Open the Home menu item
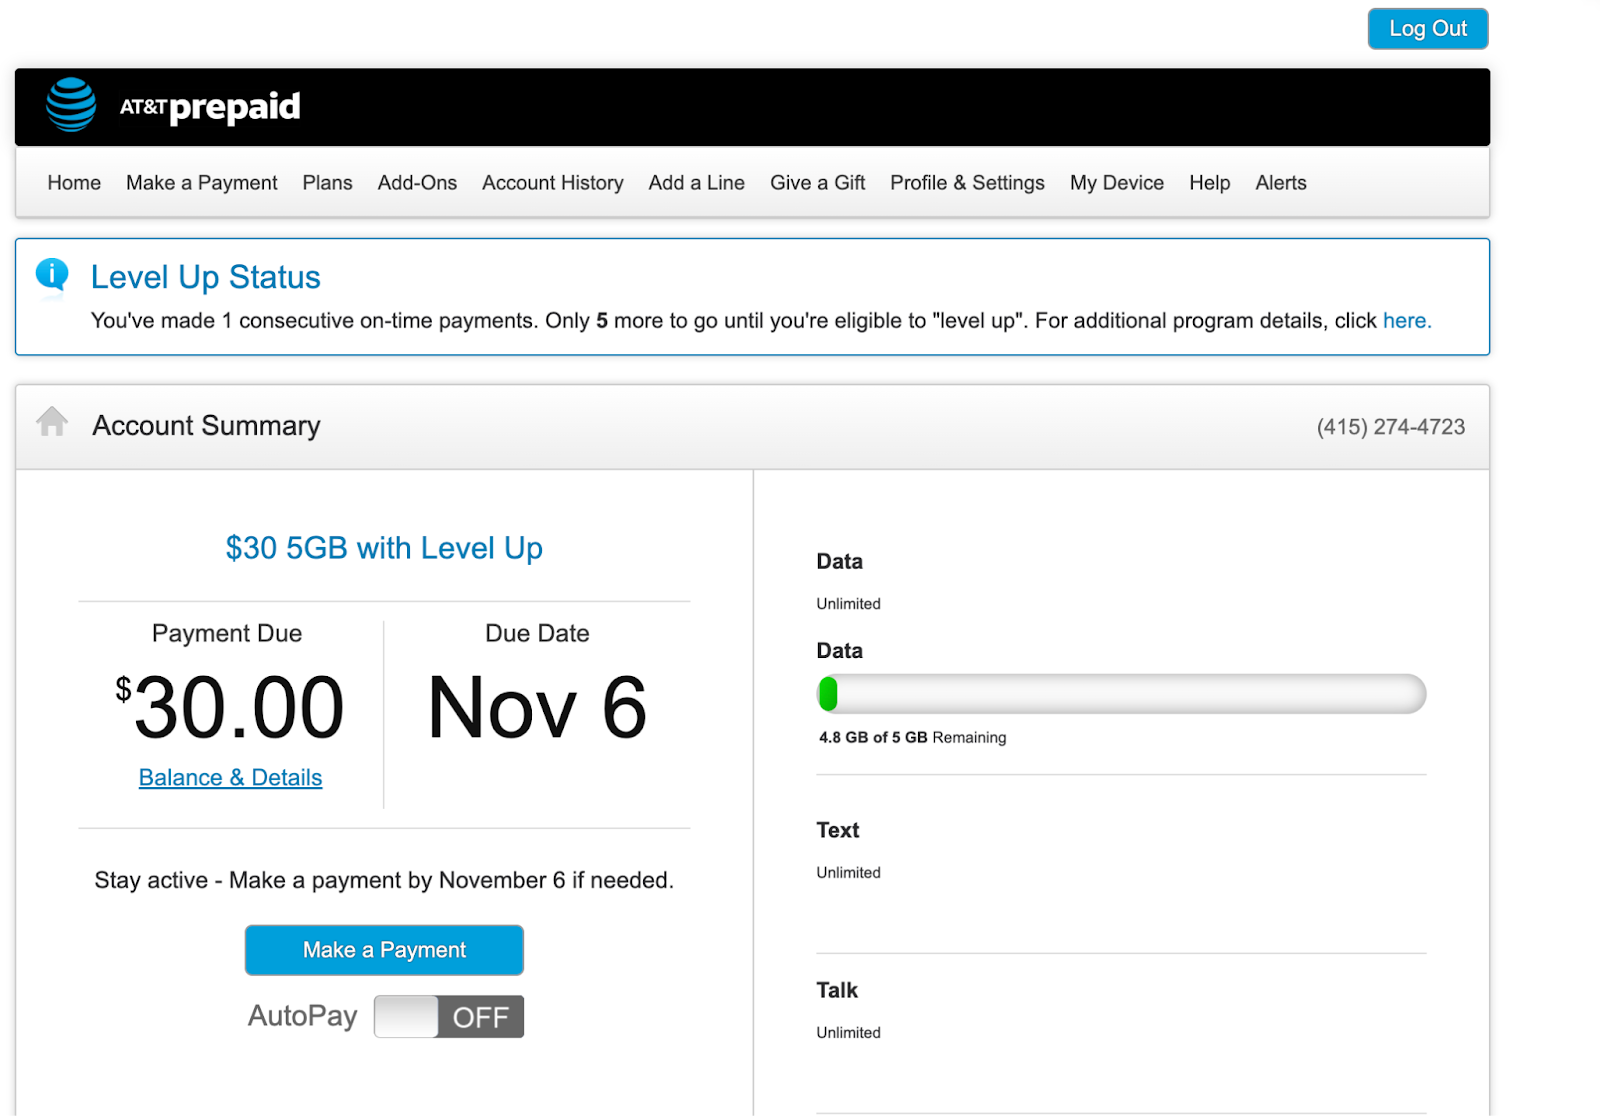The height and width of the screenshot is (1116, 1600). click(x=74, y=183)
